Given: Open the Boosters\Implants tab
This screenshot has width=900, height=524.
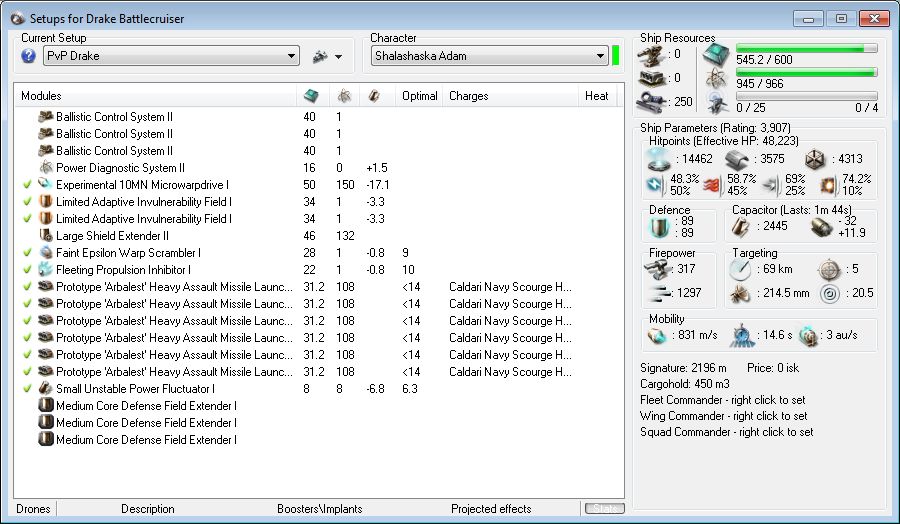Looking at the screenshot, I should pos(319,509).
